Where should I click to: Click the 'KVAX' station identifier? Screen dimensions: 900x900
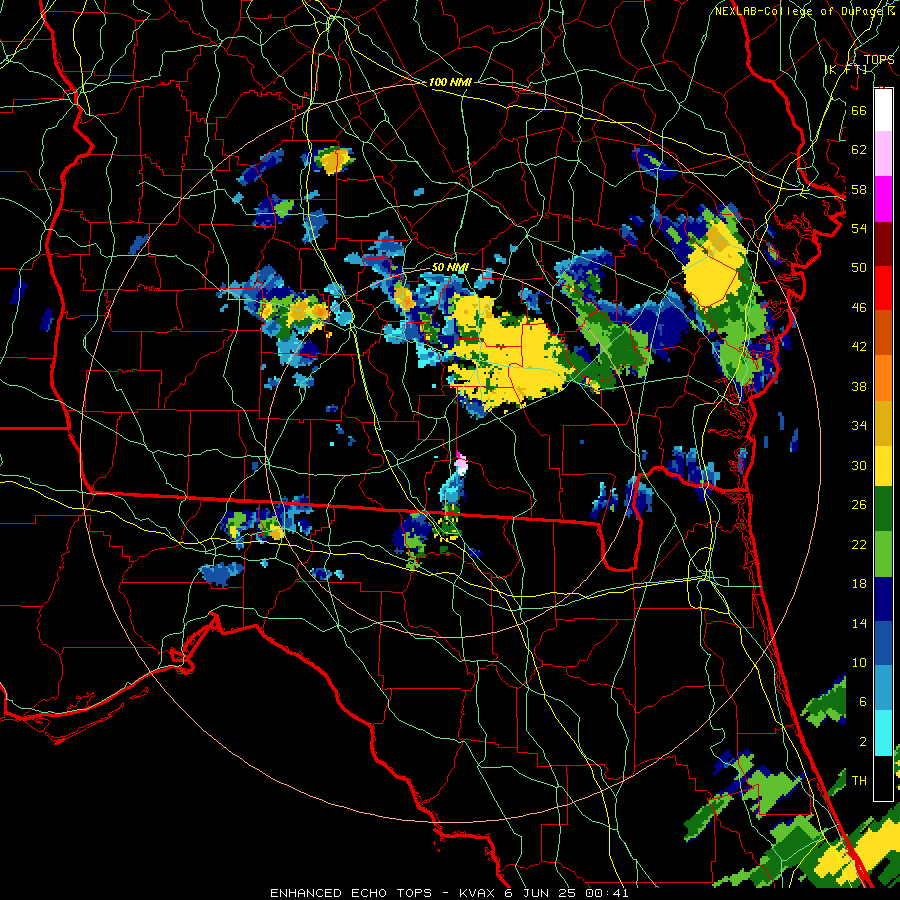[479, 893]
